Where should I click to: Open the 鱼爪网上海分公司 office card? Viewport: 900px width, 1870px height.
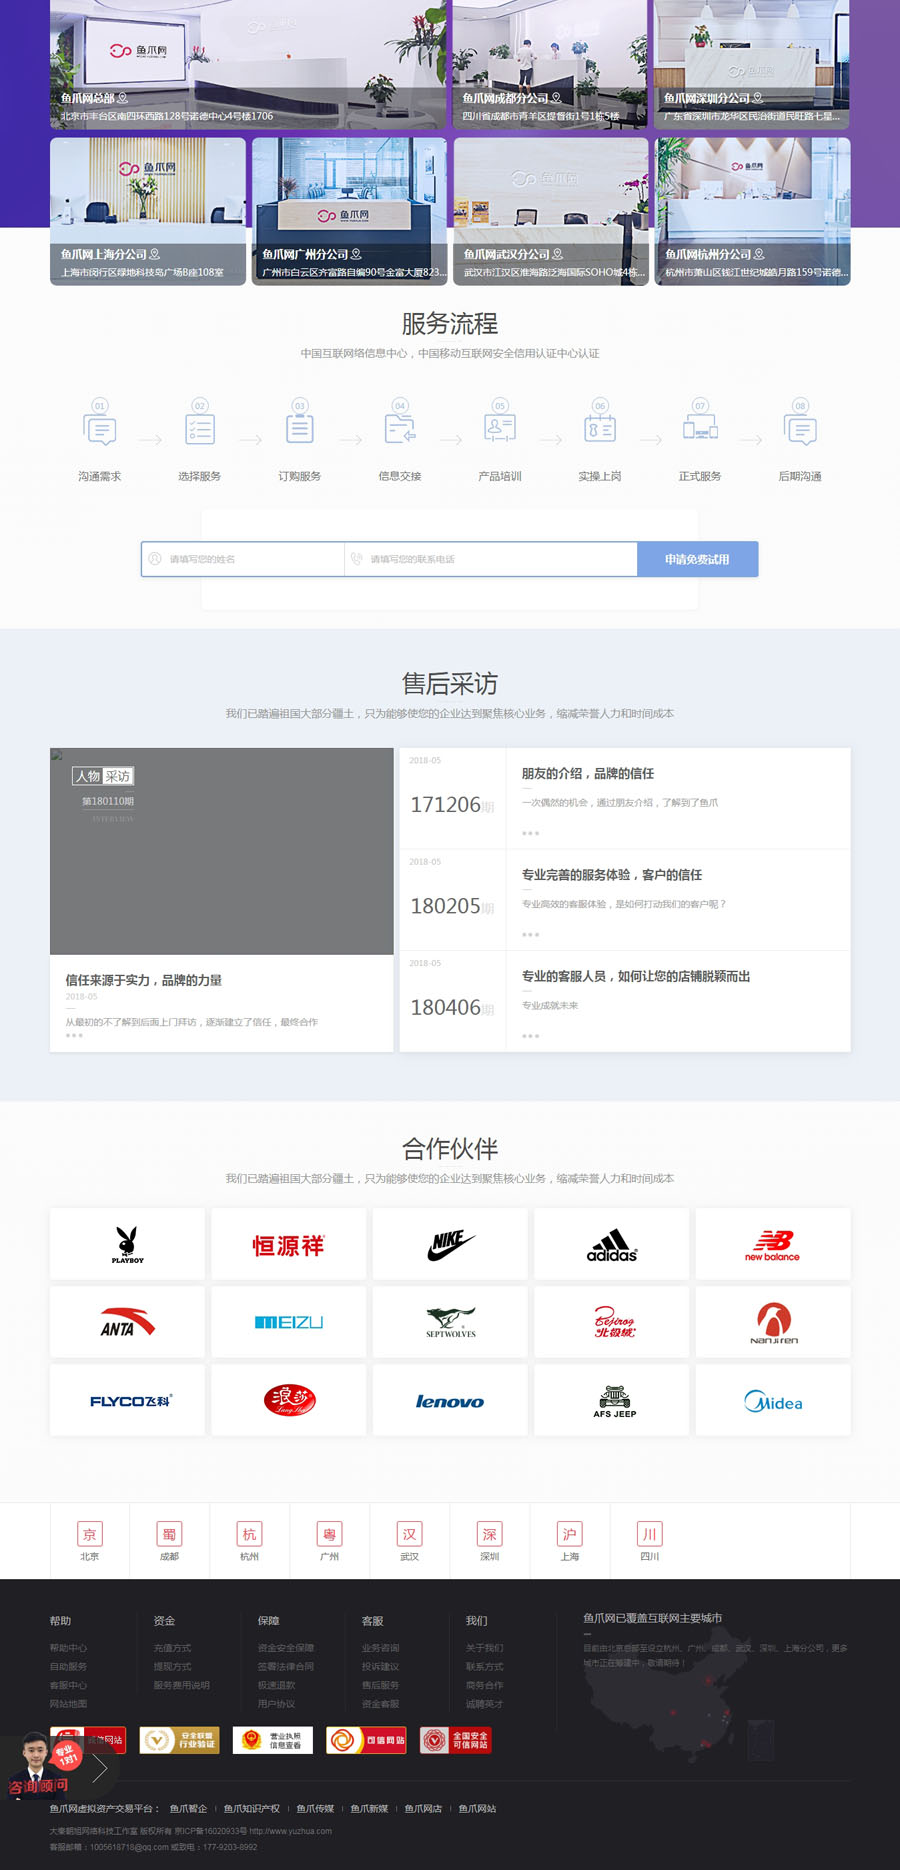tap(148, 211)
